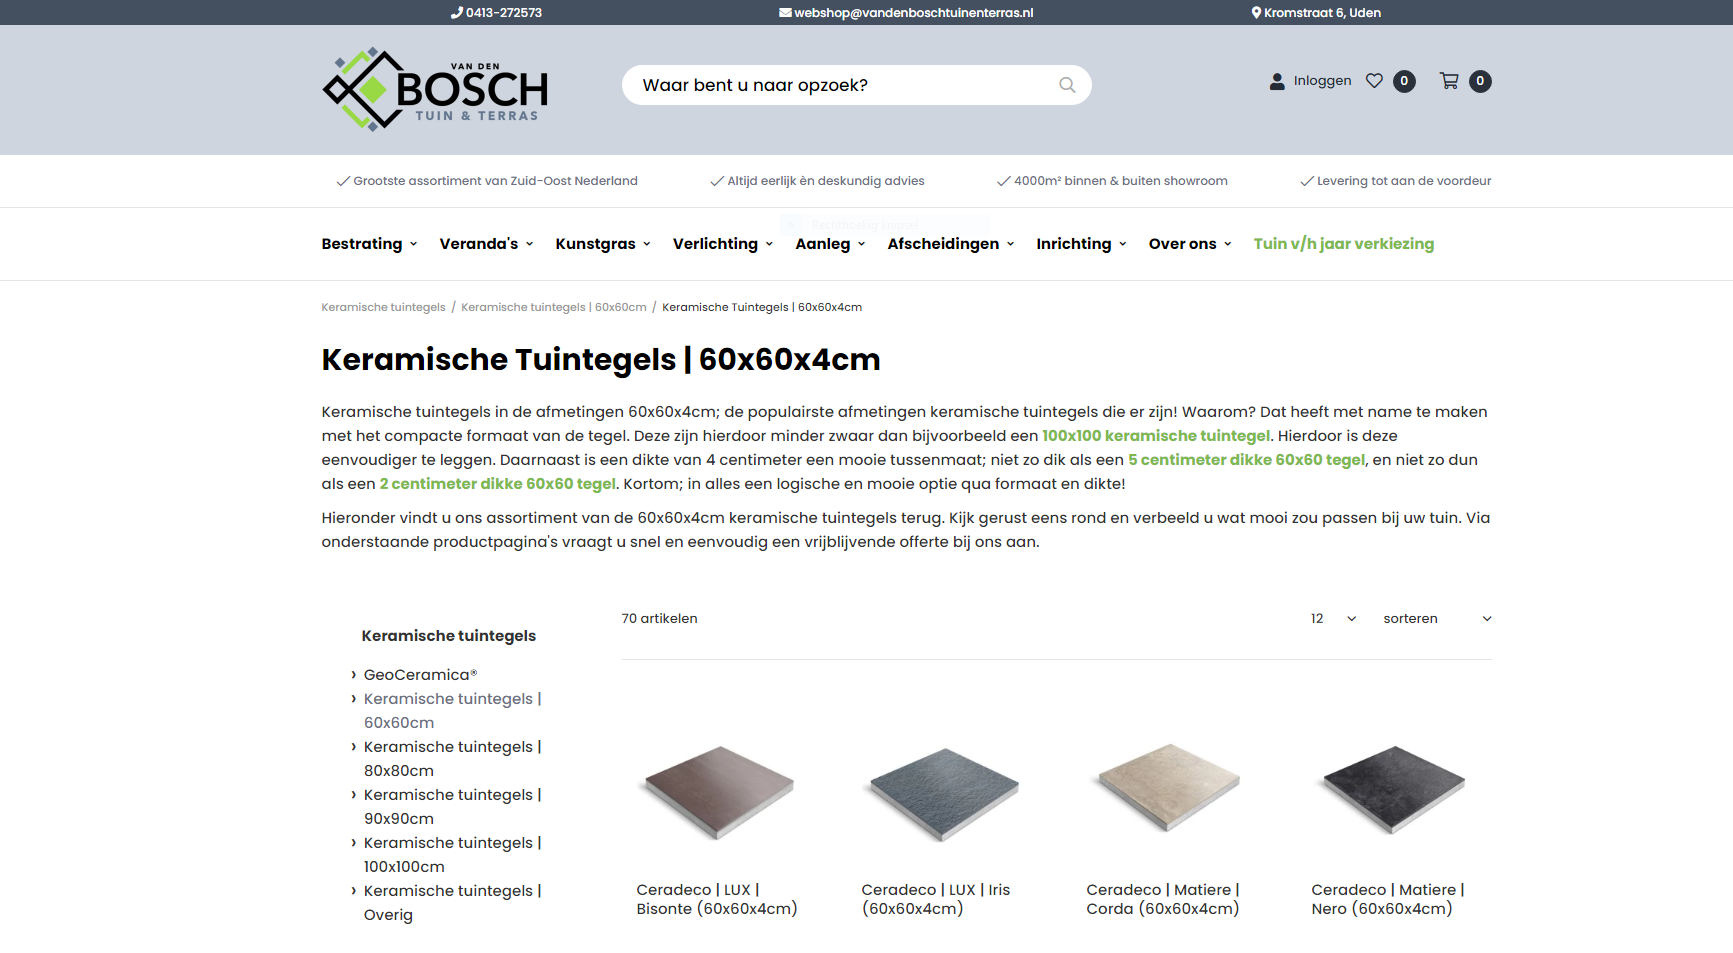The height and width of the screenshot is (953, 1733).
Task: Expand the Veranda's menu
Action: 486,244
